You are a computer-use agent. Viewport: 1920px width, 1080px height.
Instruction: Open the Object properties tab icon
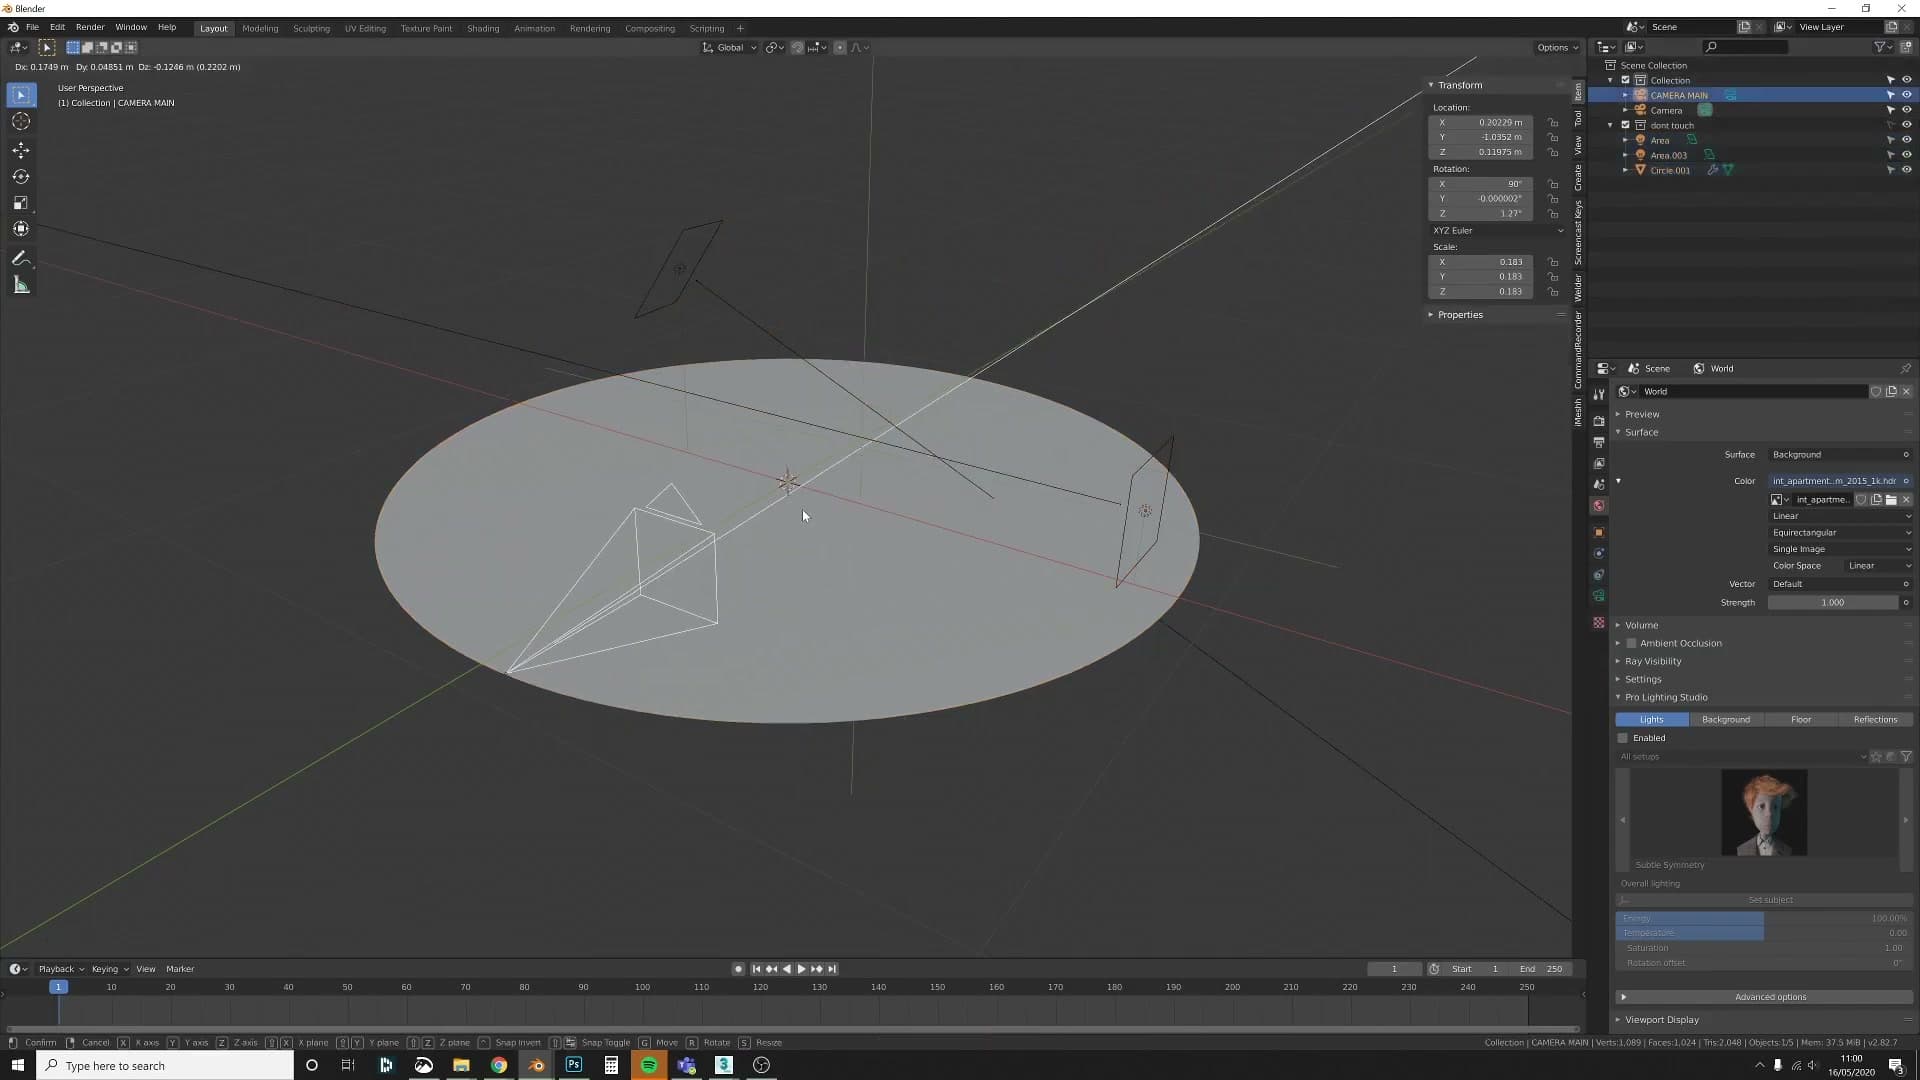(1599, 532)
